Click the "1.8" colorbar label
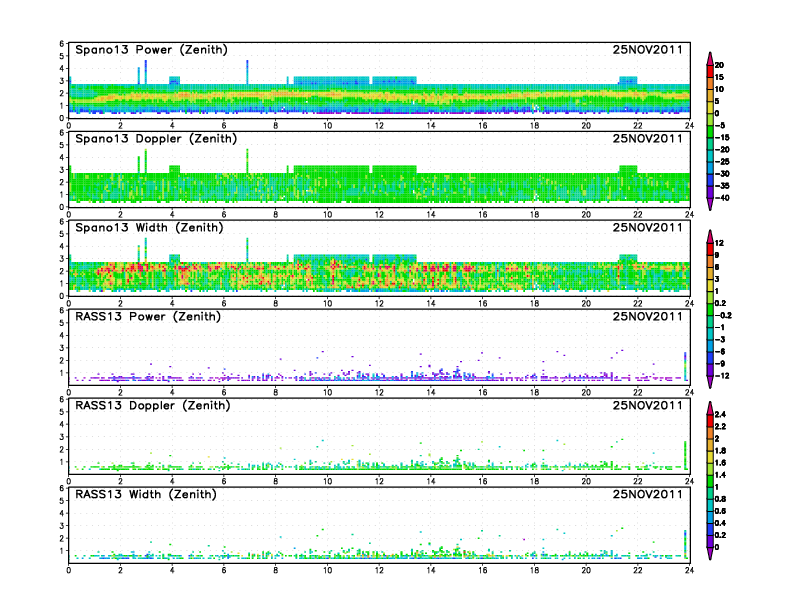The height and width of the screenshot is (612, 792). 720,451
